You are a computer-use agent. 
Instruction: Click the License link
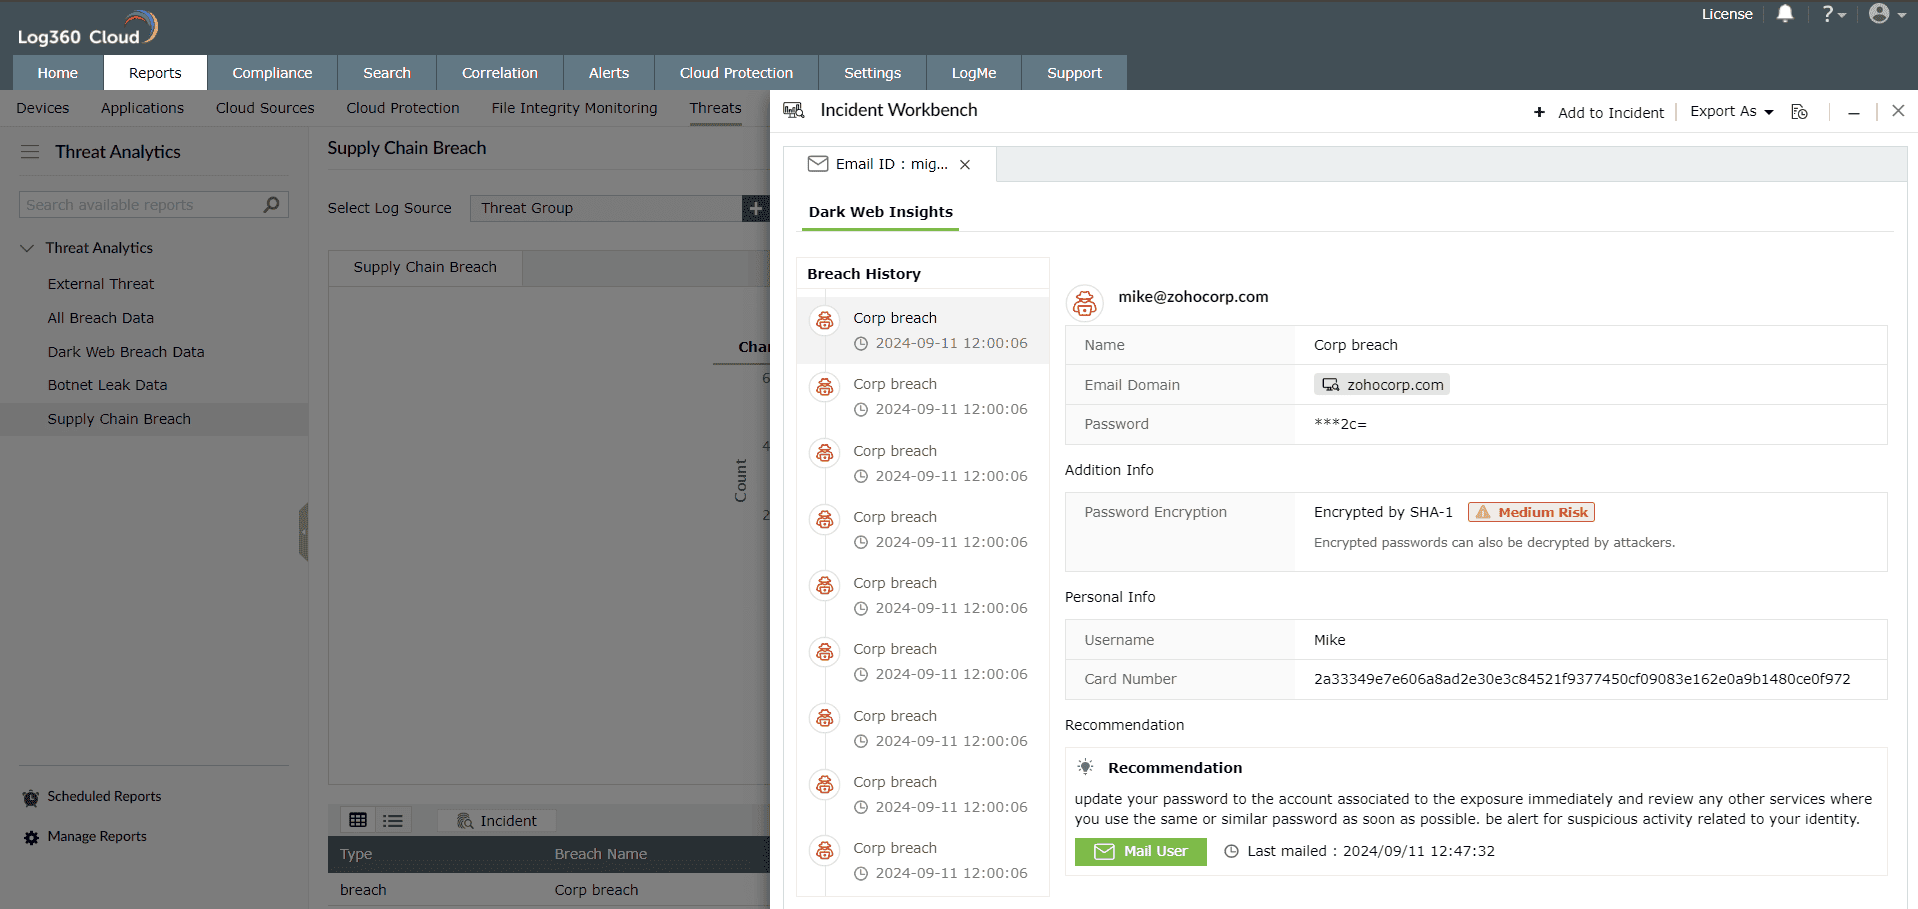[x=1727, y=14]
